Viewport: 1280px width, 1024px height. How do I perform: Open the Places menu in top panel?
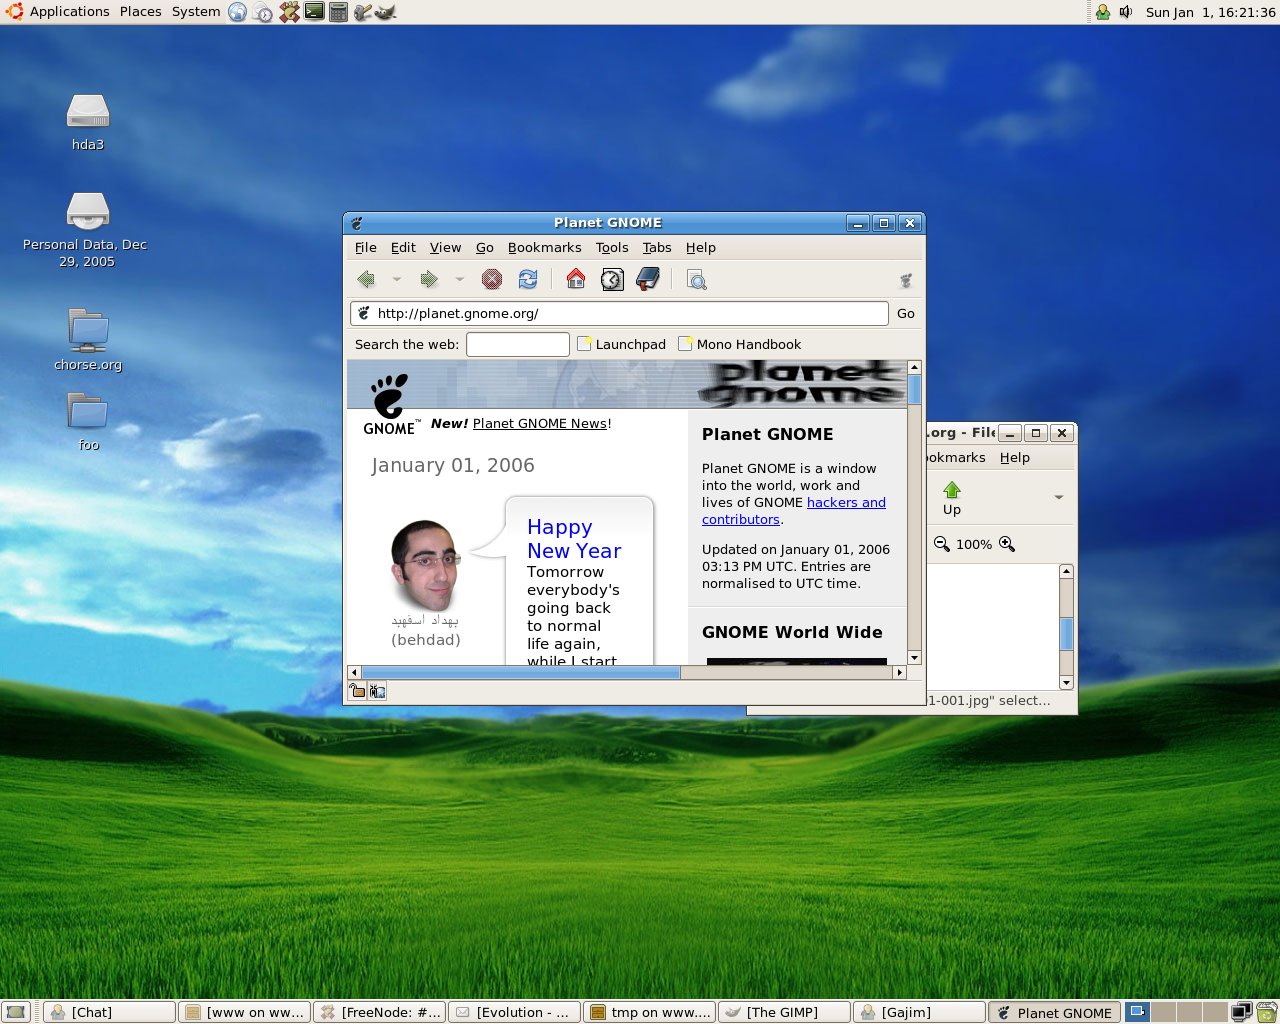(x=140, y=12)
